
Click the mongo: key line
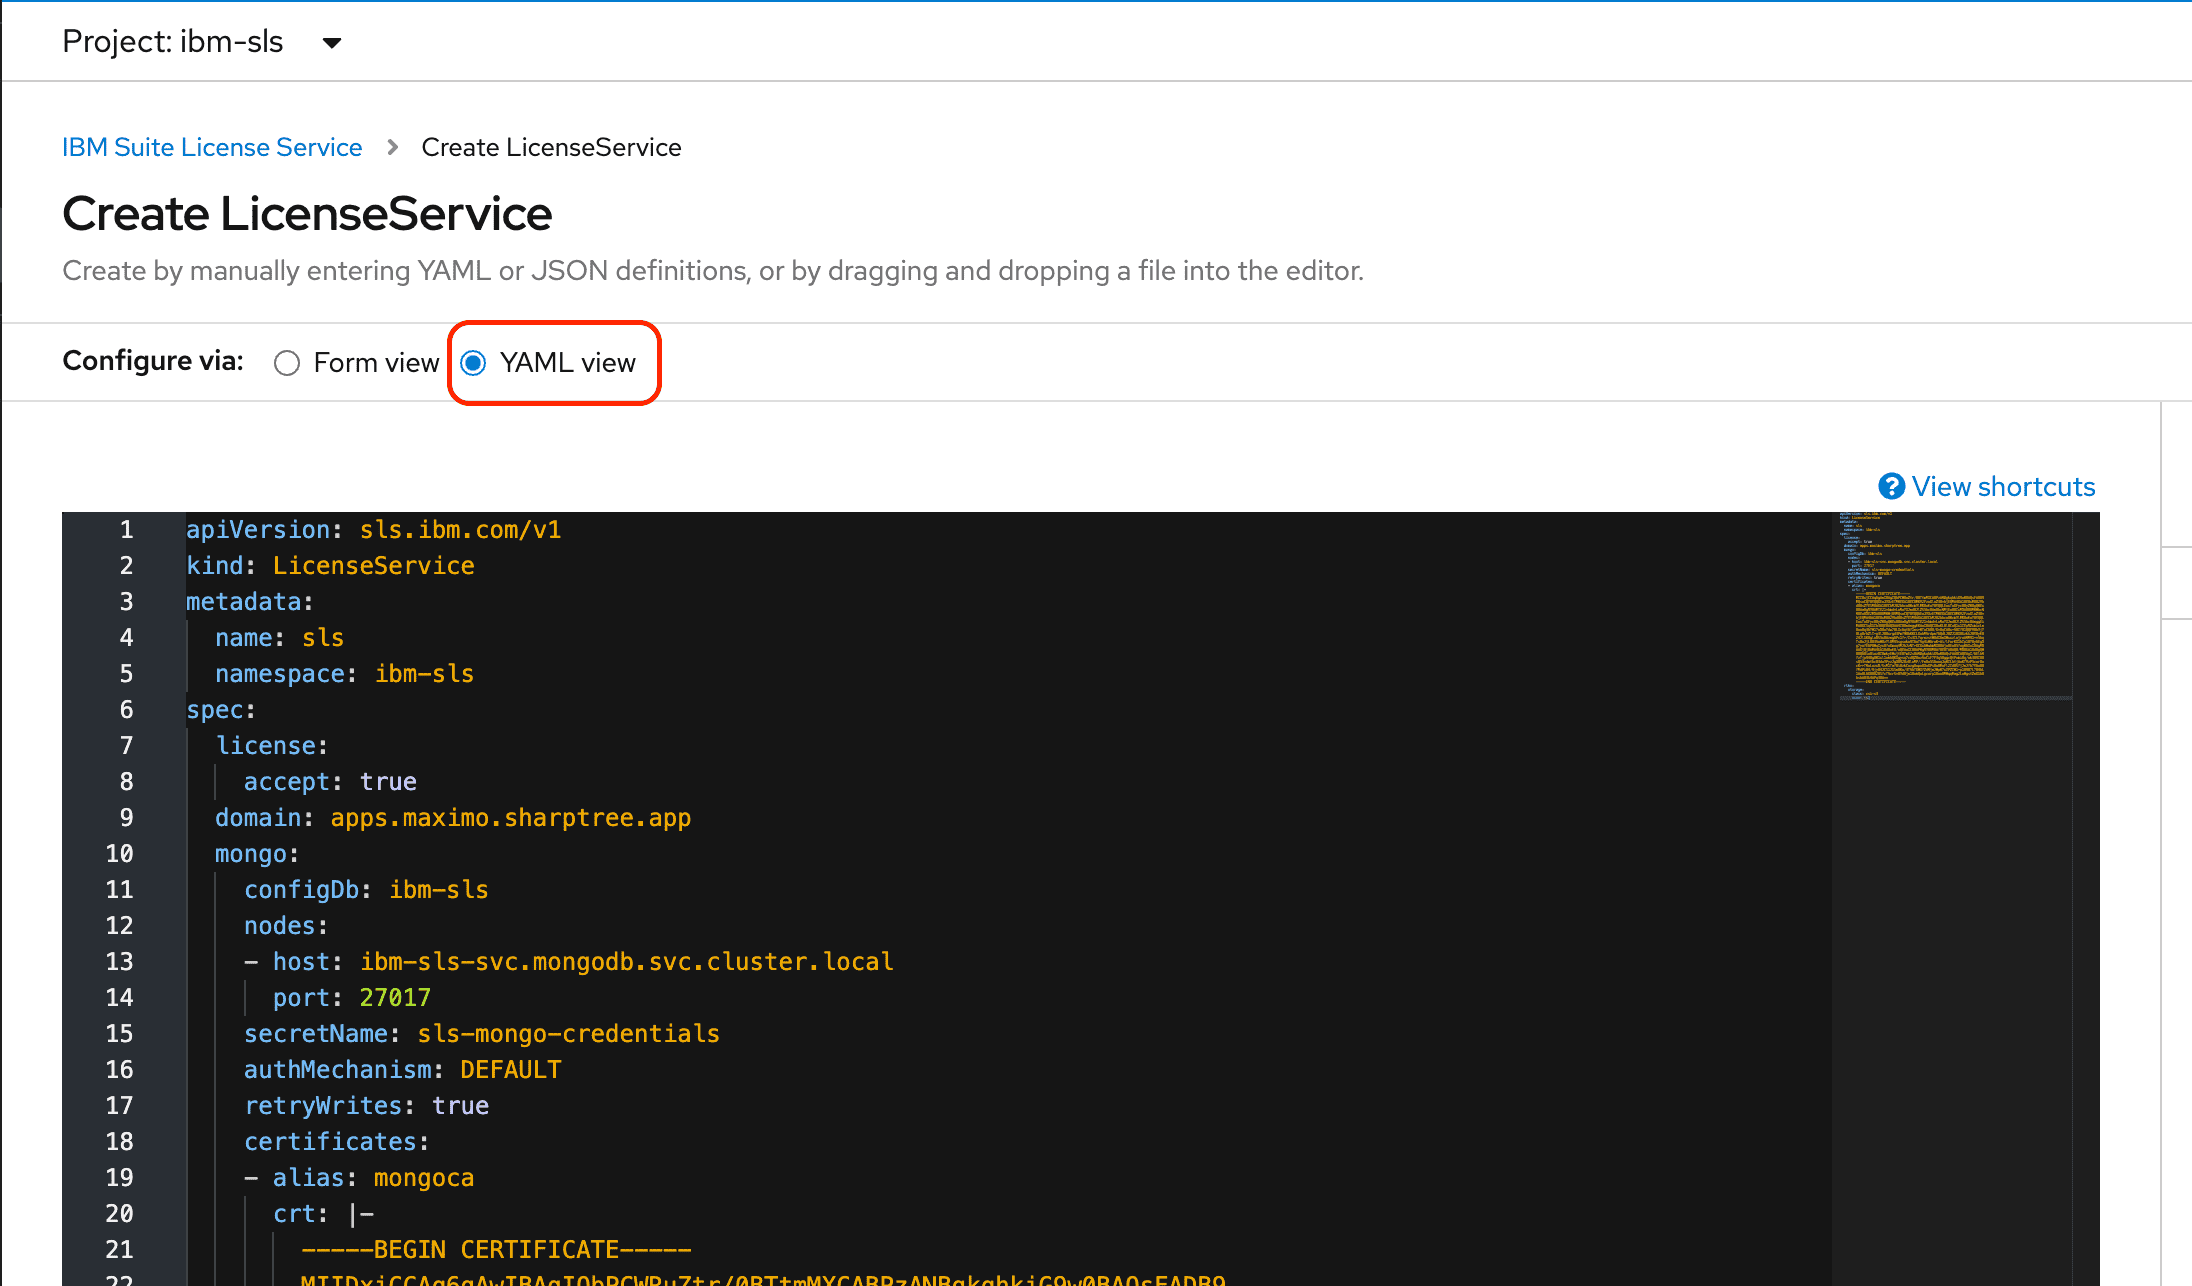pyautogui.click(x=257, y=854)
